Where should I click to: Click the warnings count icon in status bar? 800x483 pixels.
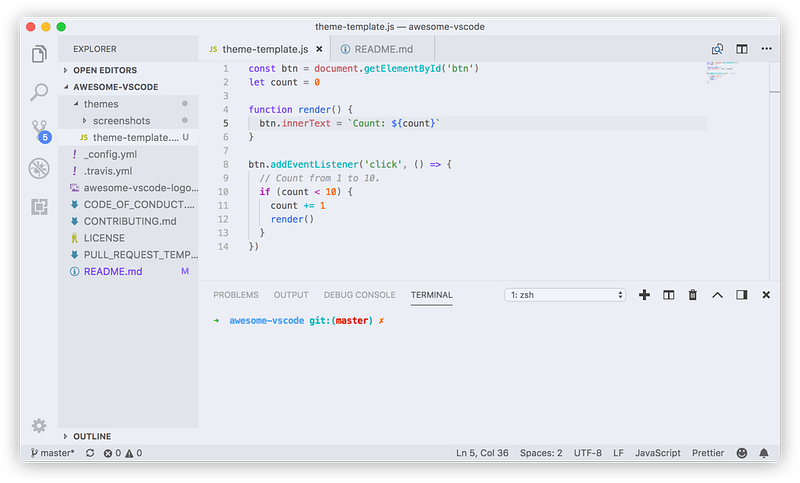(130, 453)
